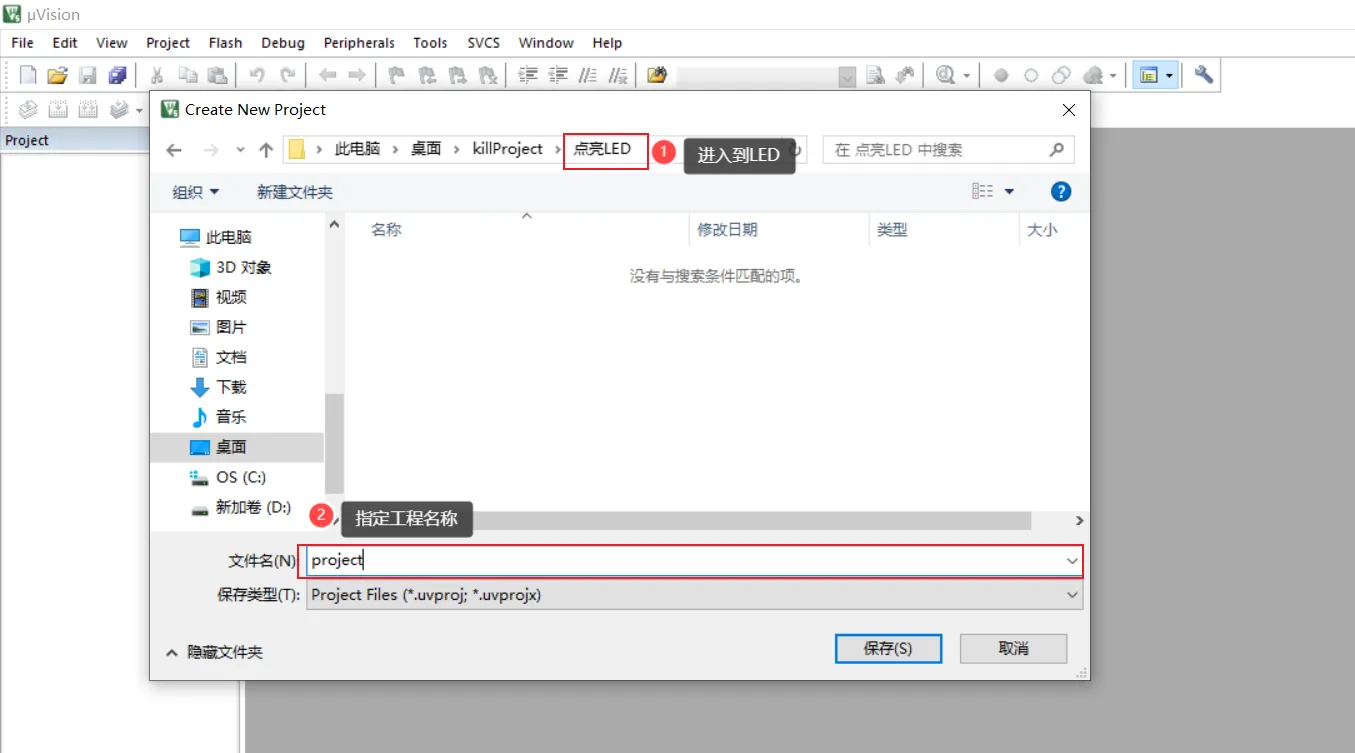
Task: Click the help question mark in the dialog
Action: [1060, 191]
